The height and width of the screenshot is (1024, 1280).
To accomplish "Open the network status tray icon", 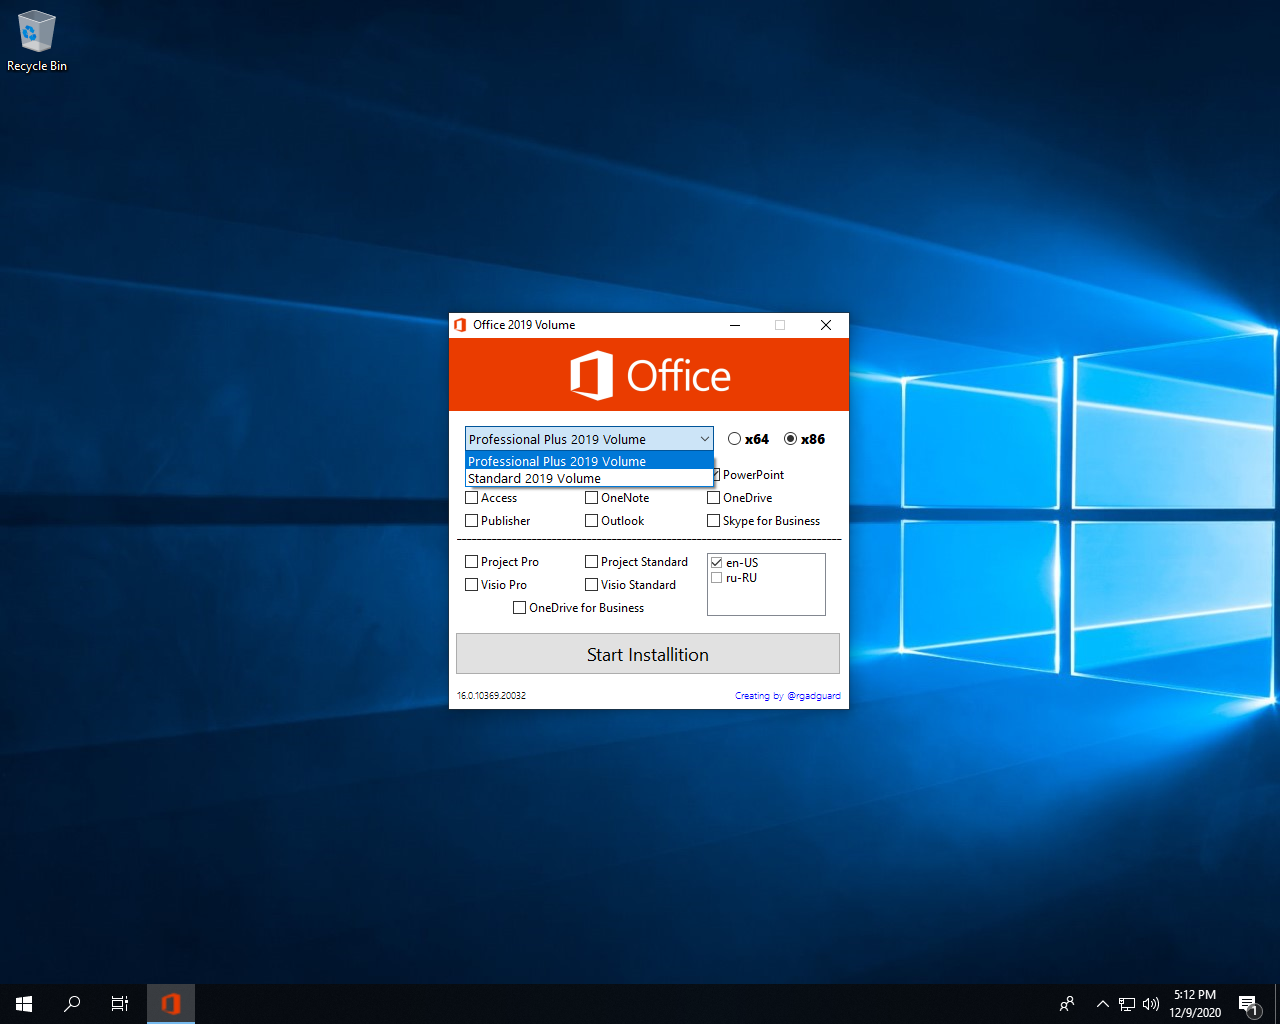I will [1127, 1004].
